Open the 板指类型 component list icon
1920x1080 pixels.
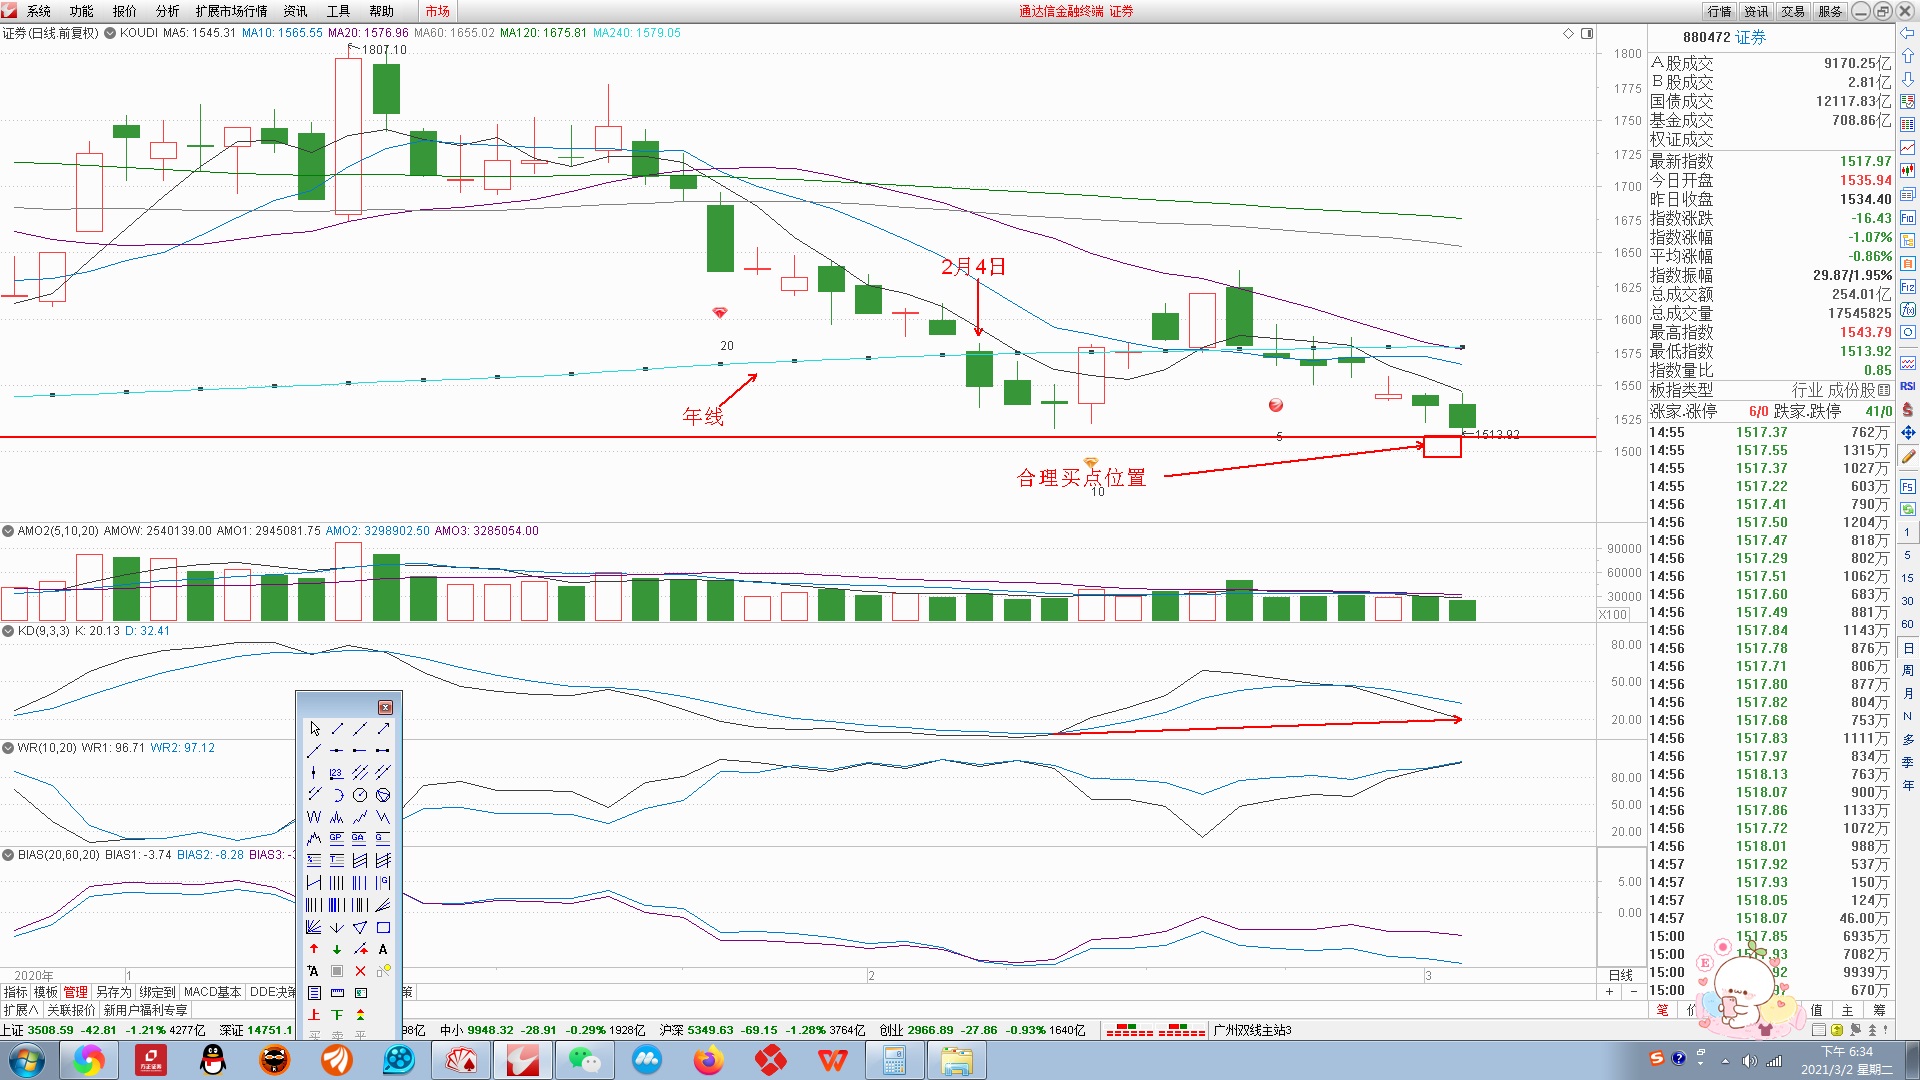pyautogui.click(x=1884, y=390)
